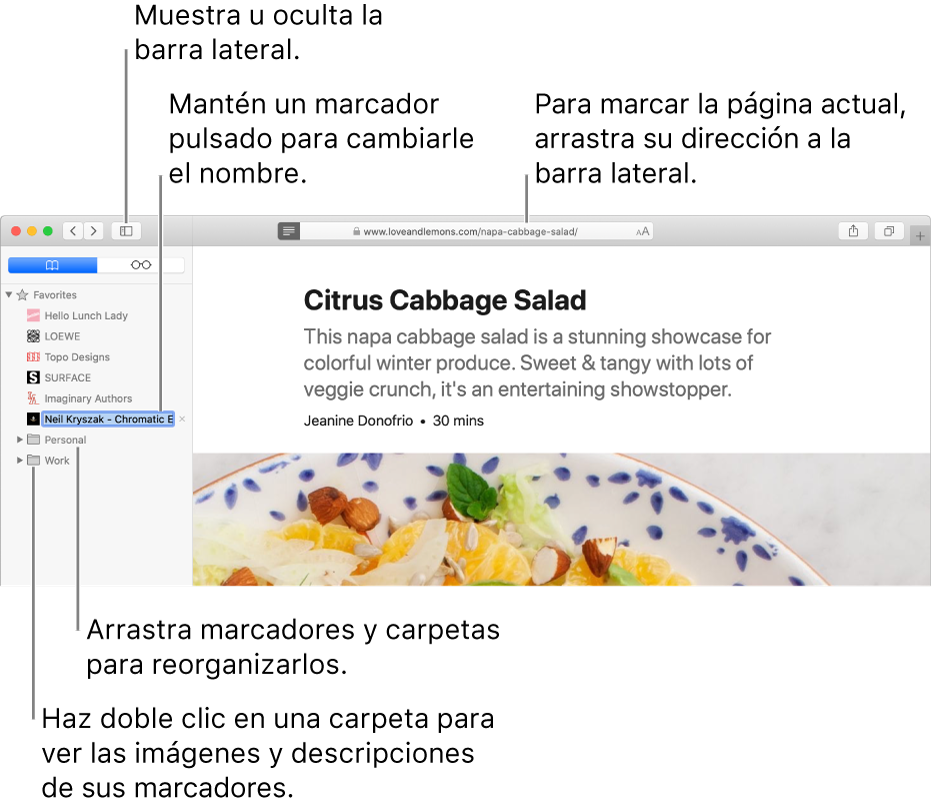The image size is (931, 806).
Task: Open the LOEWE bookmark
Action: (x=62, y=336)
